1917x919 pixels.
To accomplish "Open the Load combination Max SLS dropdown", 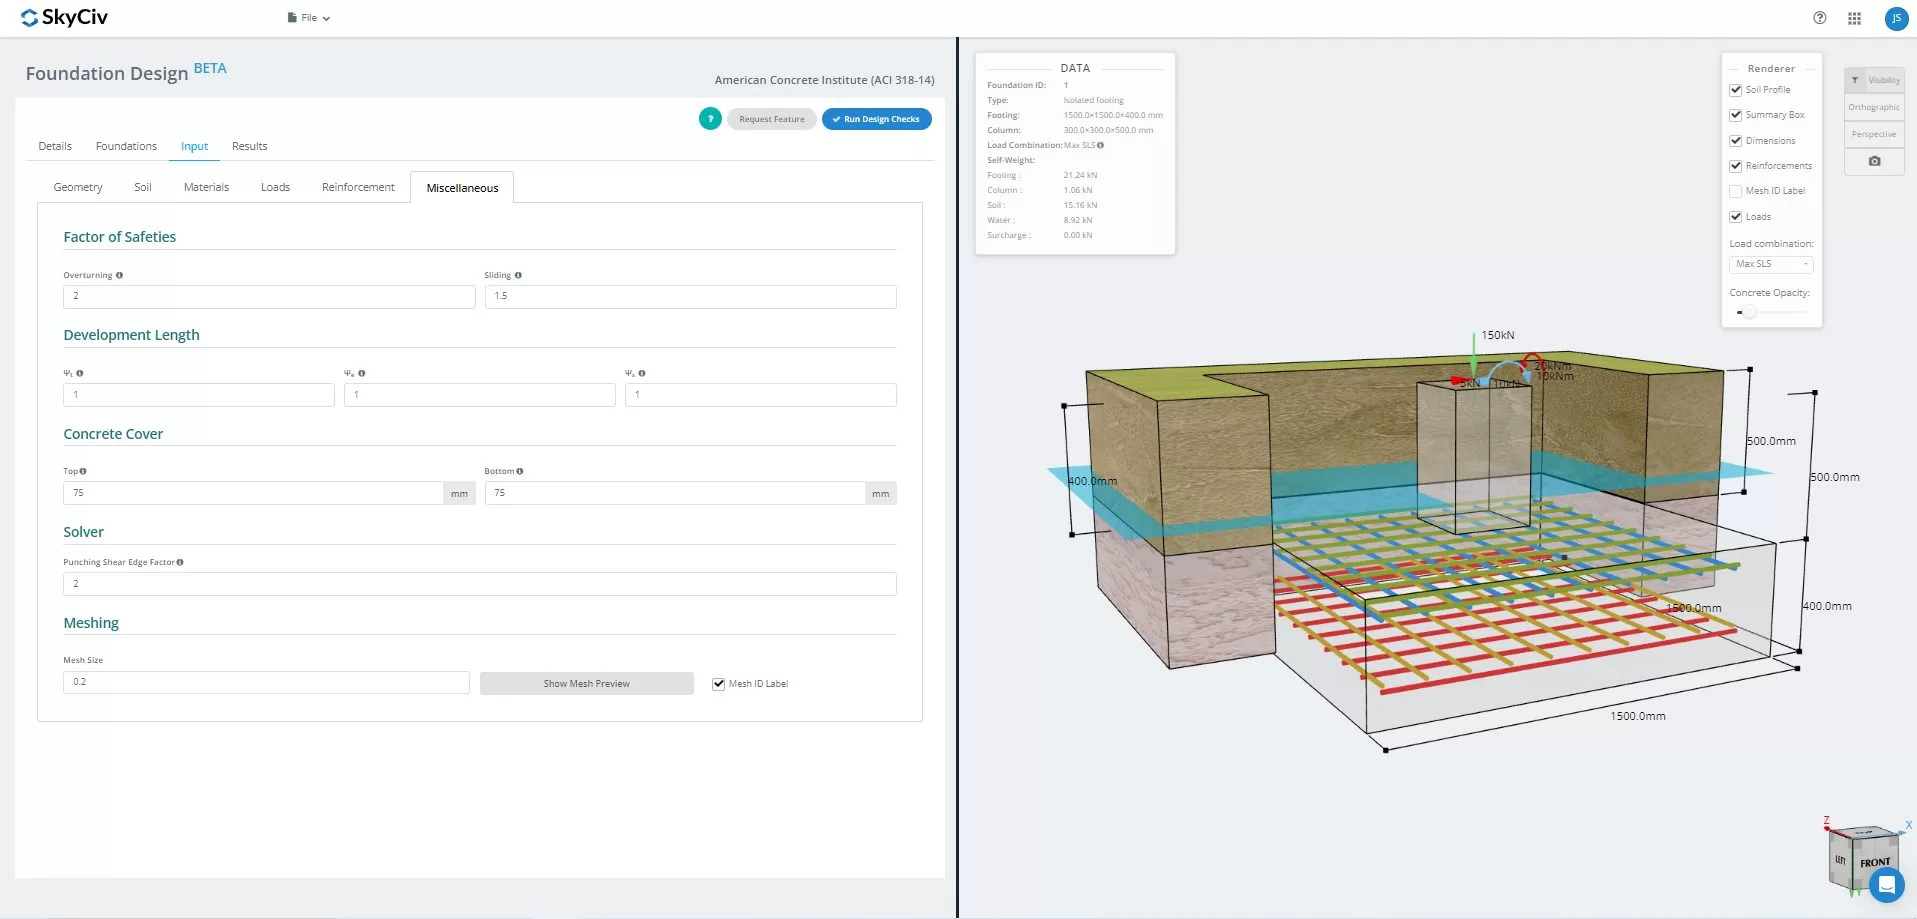I will [x=1771, y=264].
